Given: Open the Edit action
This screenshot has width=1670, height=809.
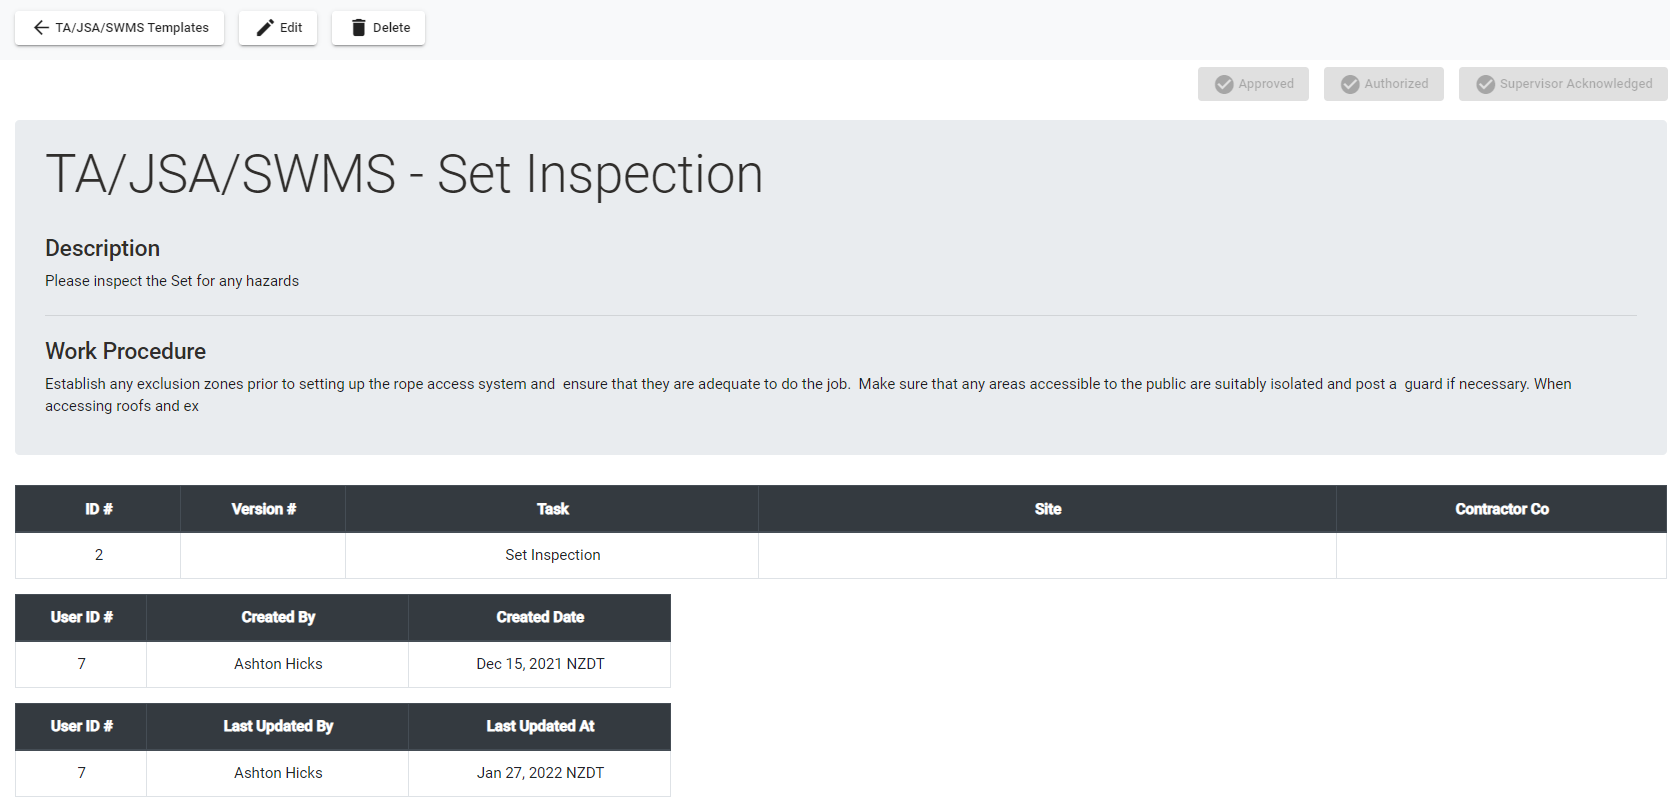Looking at the screenshot, I should coord(278,28).
